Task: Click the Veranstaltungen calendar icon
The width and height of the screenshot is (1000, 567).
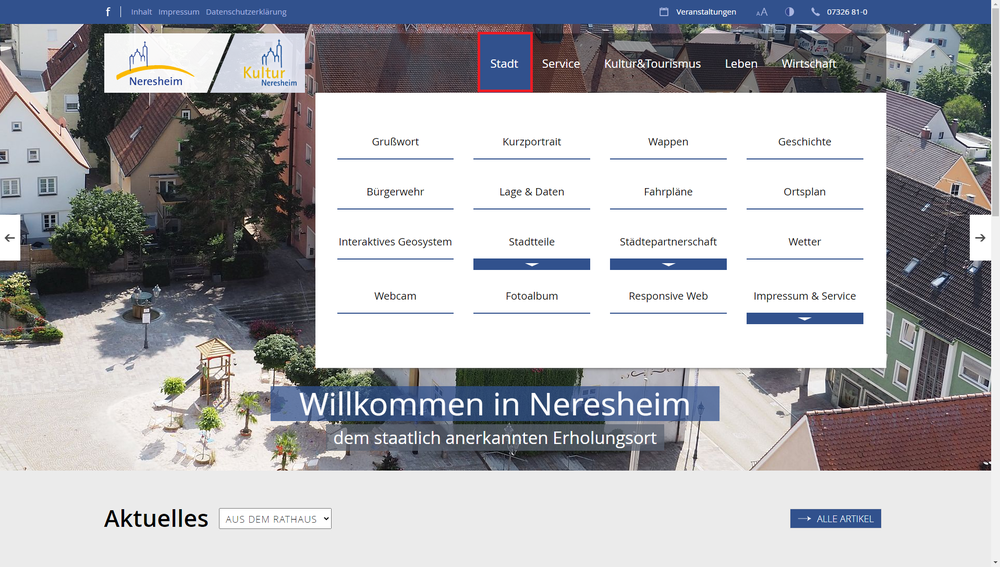Action: [664, 12]
